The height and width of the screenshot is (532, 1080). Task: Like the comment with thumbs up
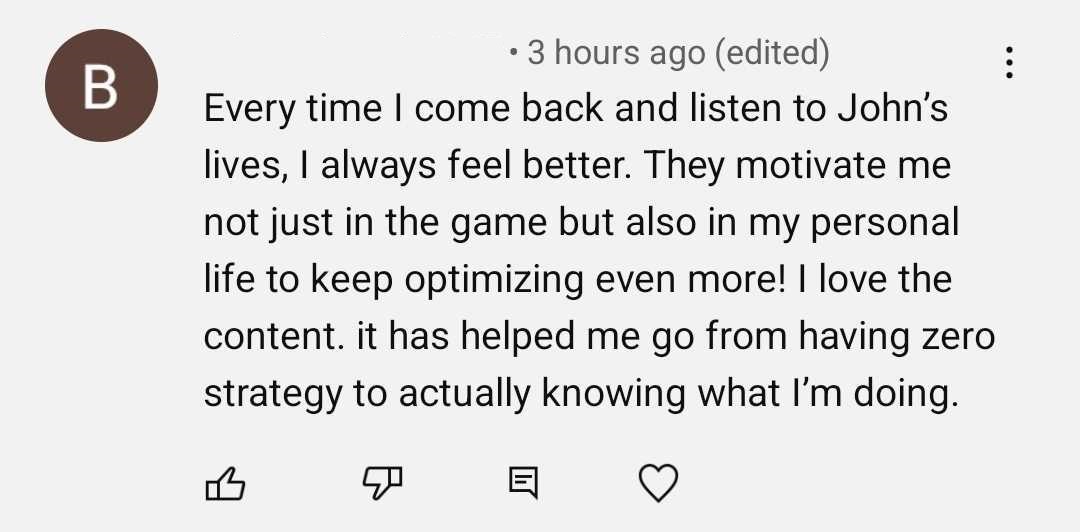click(224, 484)
